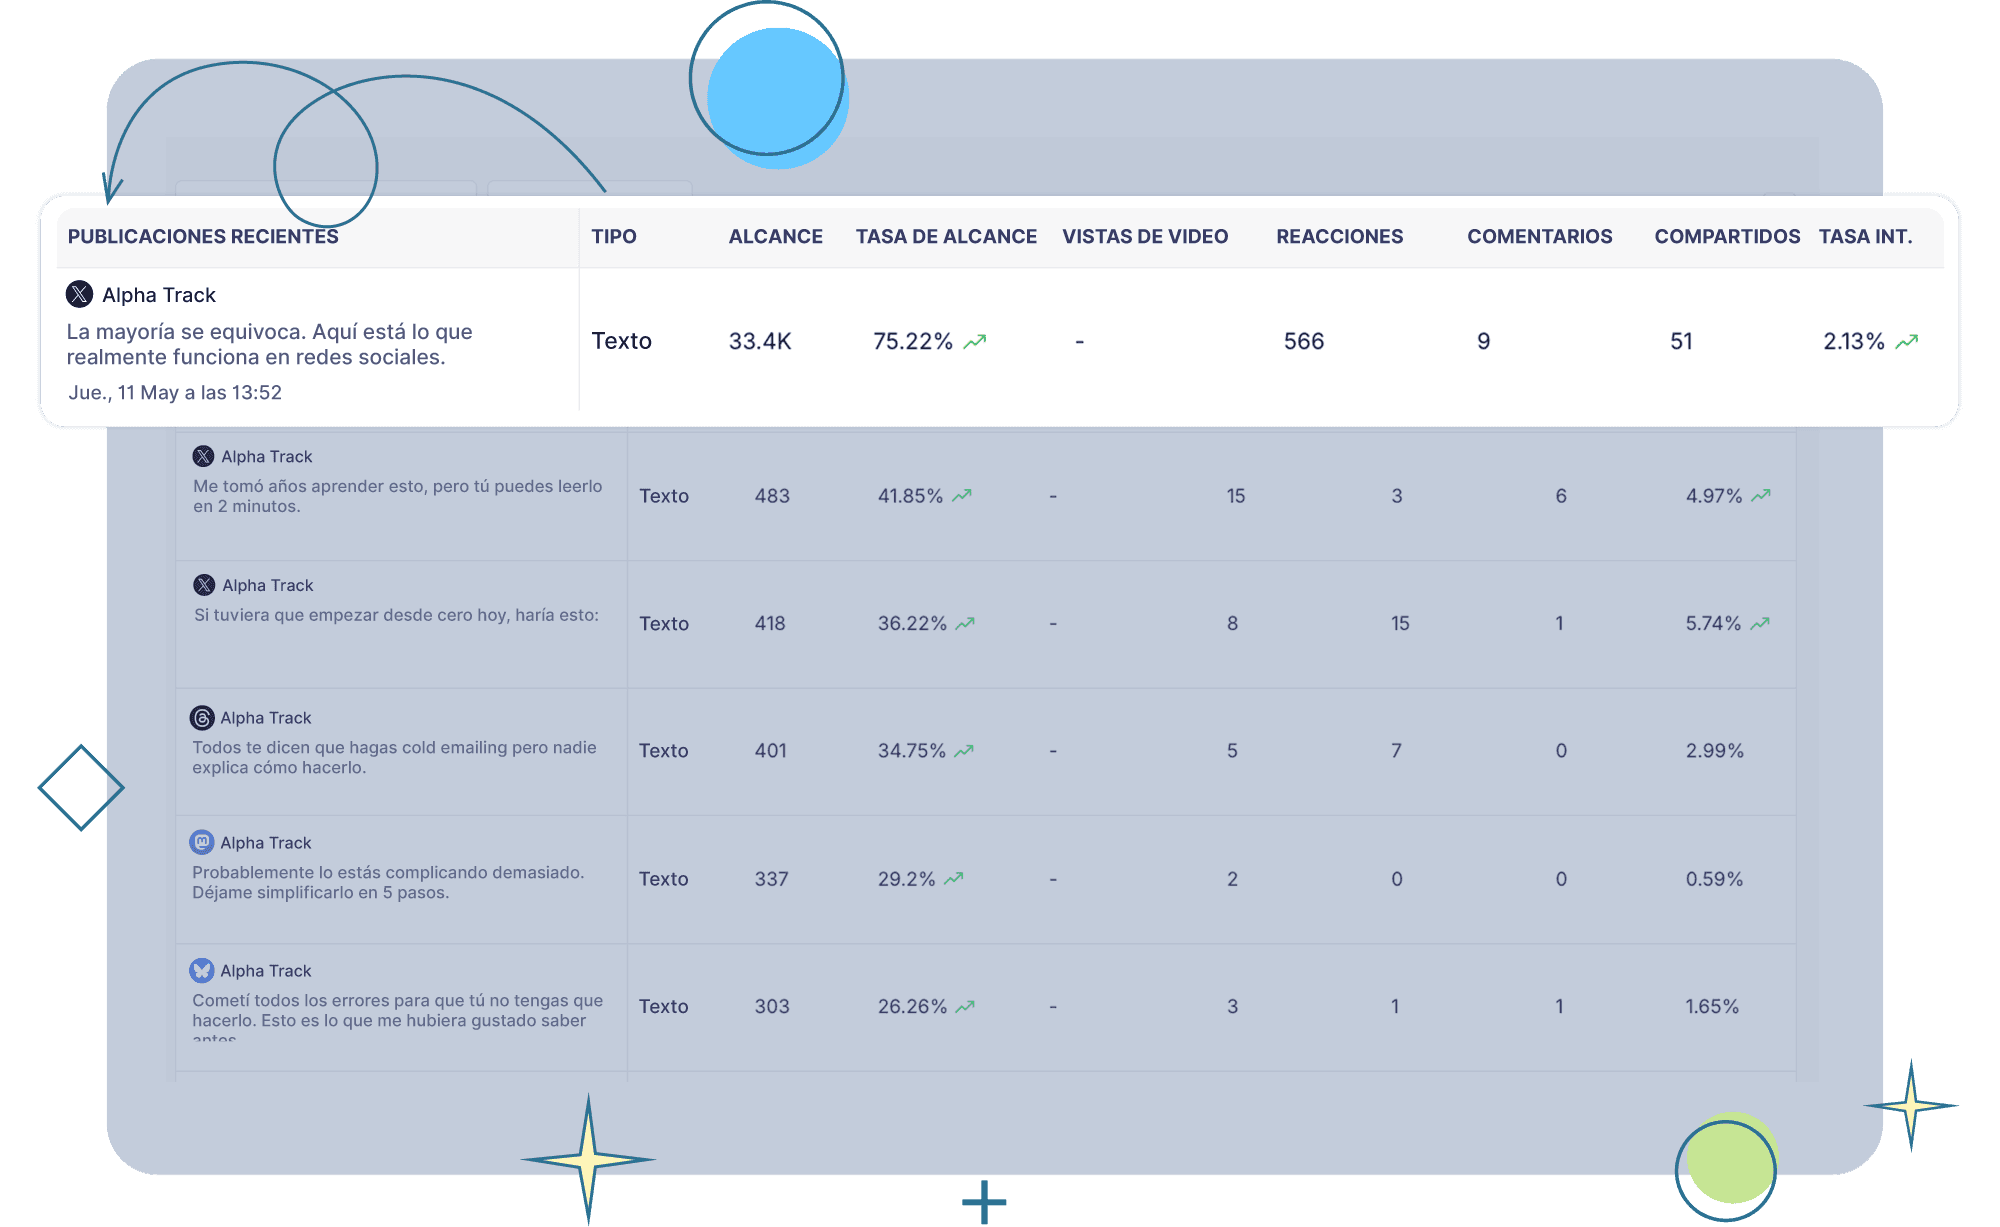Screen dimensions: 2000x1227
Task: Click the X icon beside 'Si tuviera que empezar' post
Action: point(204,585)
